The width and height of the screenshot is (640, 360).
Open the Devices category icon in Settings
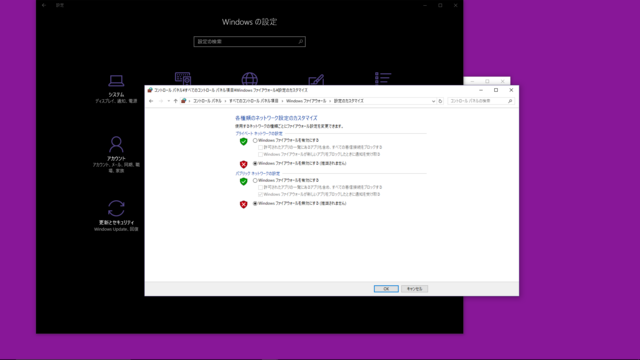pos(183,78)
